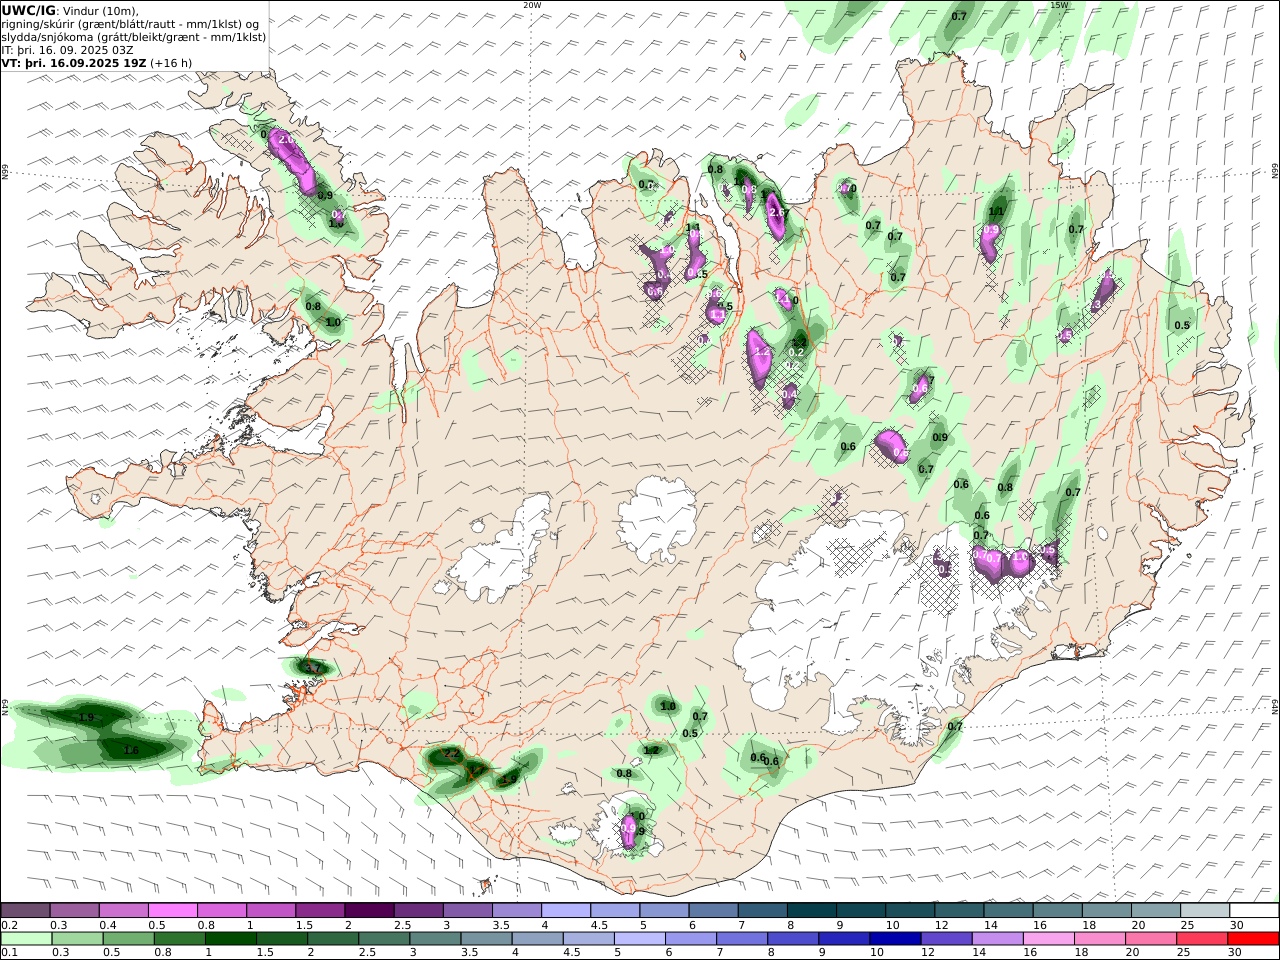1280x960 pixels.
Task: Click the bright pink 0.5–0.8 sleet legend swatch
Action: (x=173, y=911)
